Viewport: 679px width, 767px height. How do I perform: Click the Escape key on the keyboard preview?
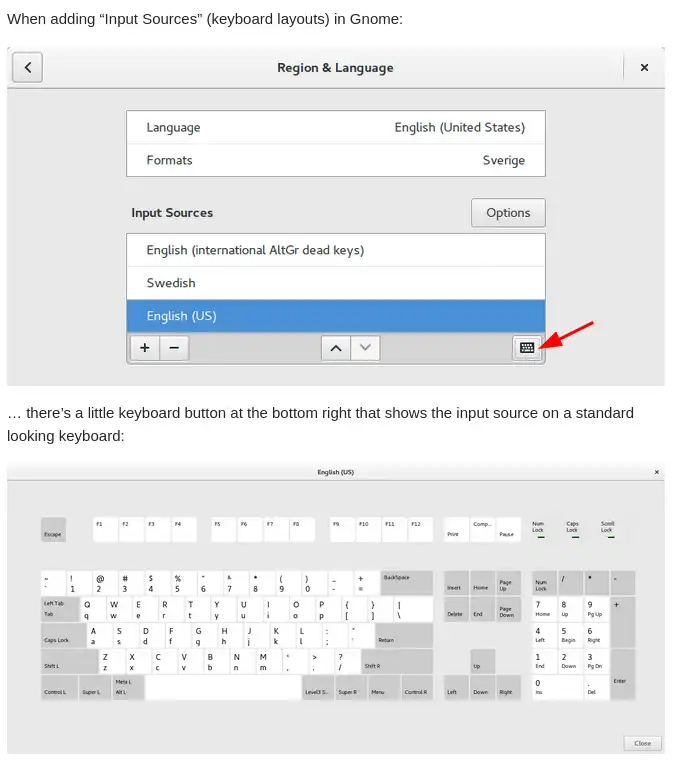[x=53, y=530]
